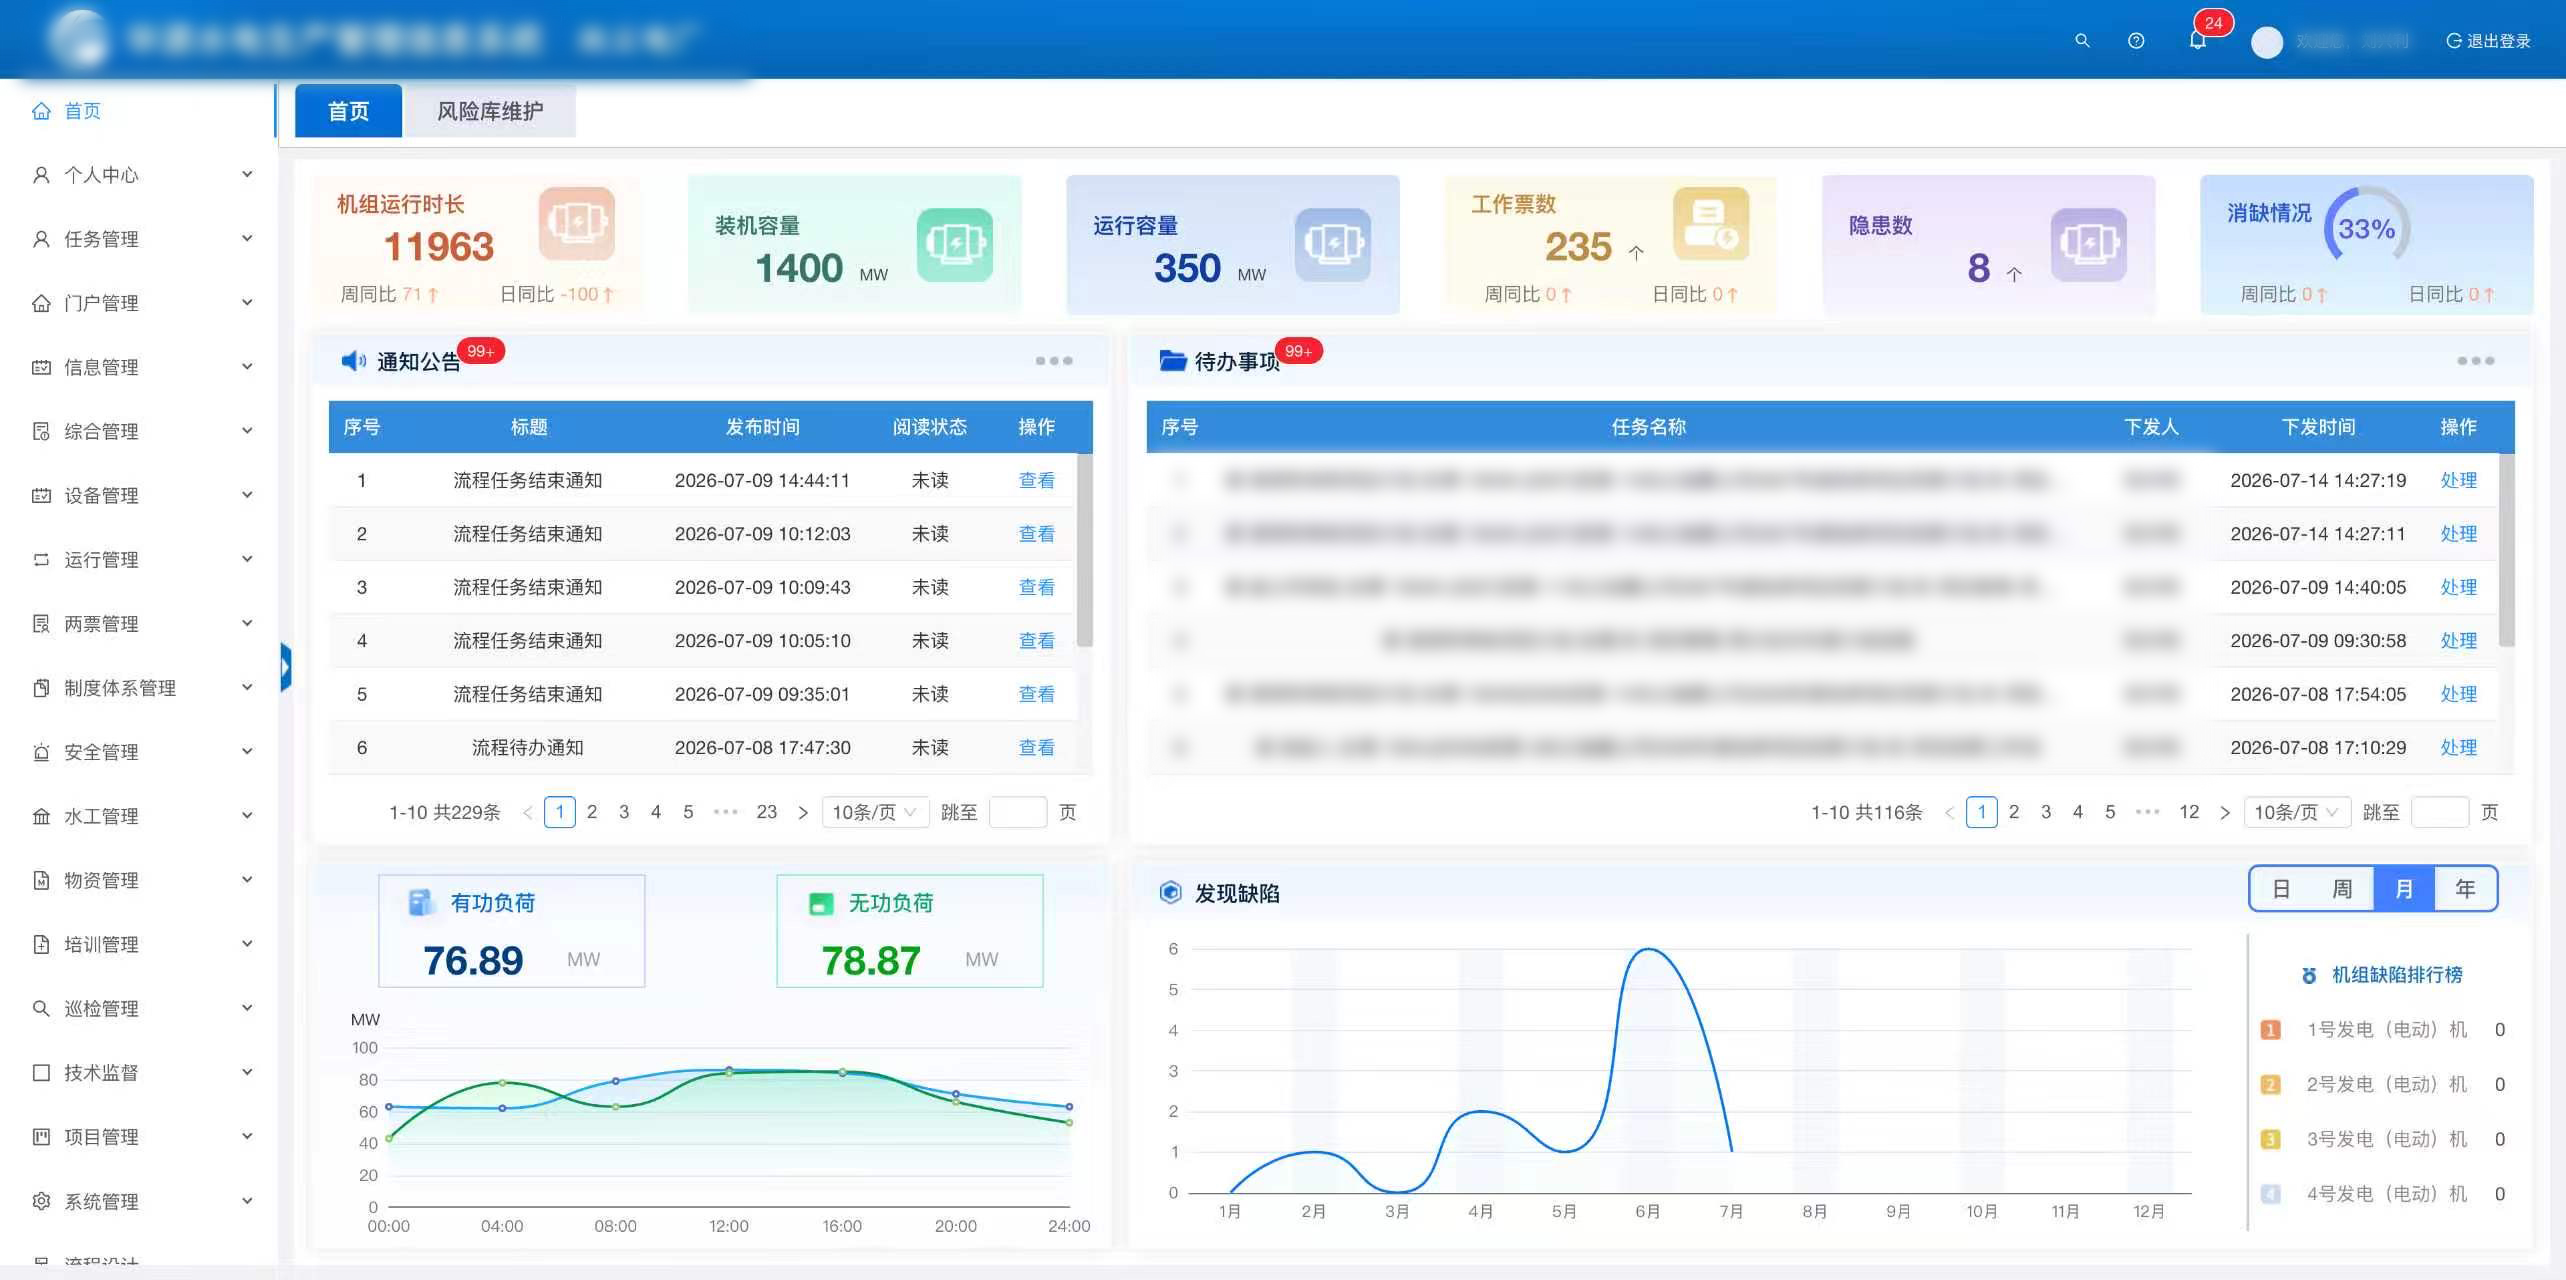Click the 待办事项 table vertical scrollbar

click(x=2506, y=550)
